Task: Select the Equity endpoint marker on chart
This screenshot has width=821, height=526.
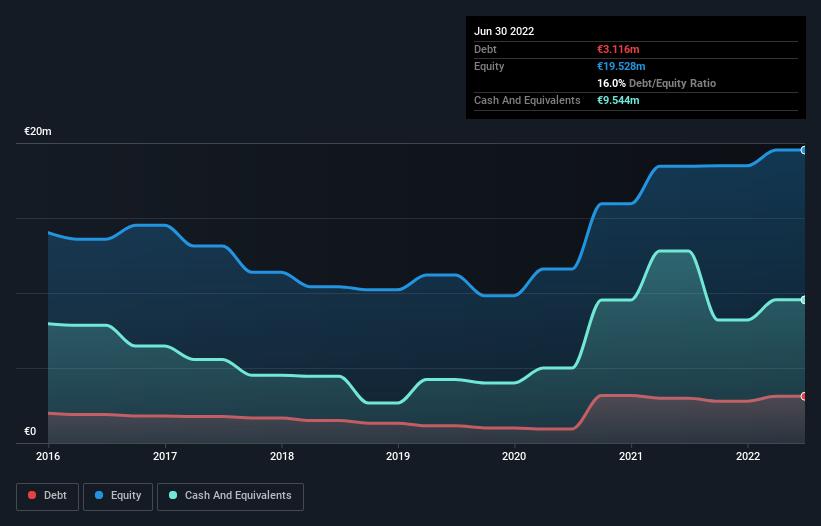Action: [x=804, y=150]
